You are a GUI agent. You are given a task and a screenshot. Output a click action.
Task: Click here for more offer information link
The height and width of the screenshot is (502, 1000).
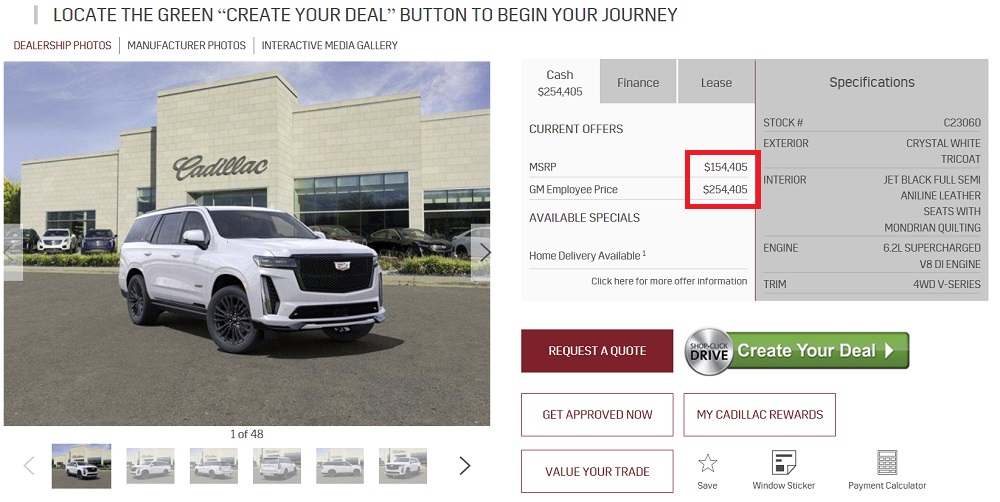tap(669, 281)
